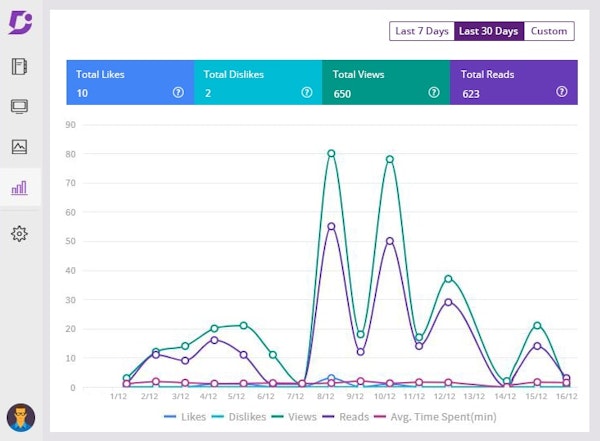Click the Views peak data point at 8/12
600x441 pixels.
click(331, 153)
